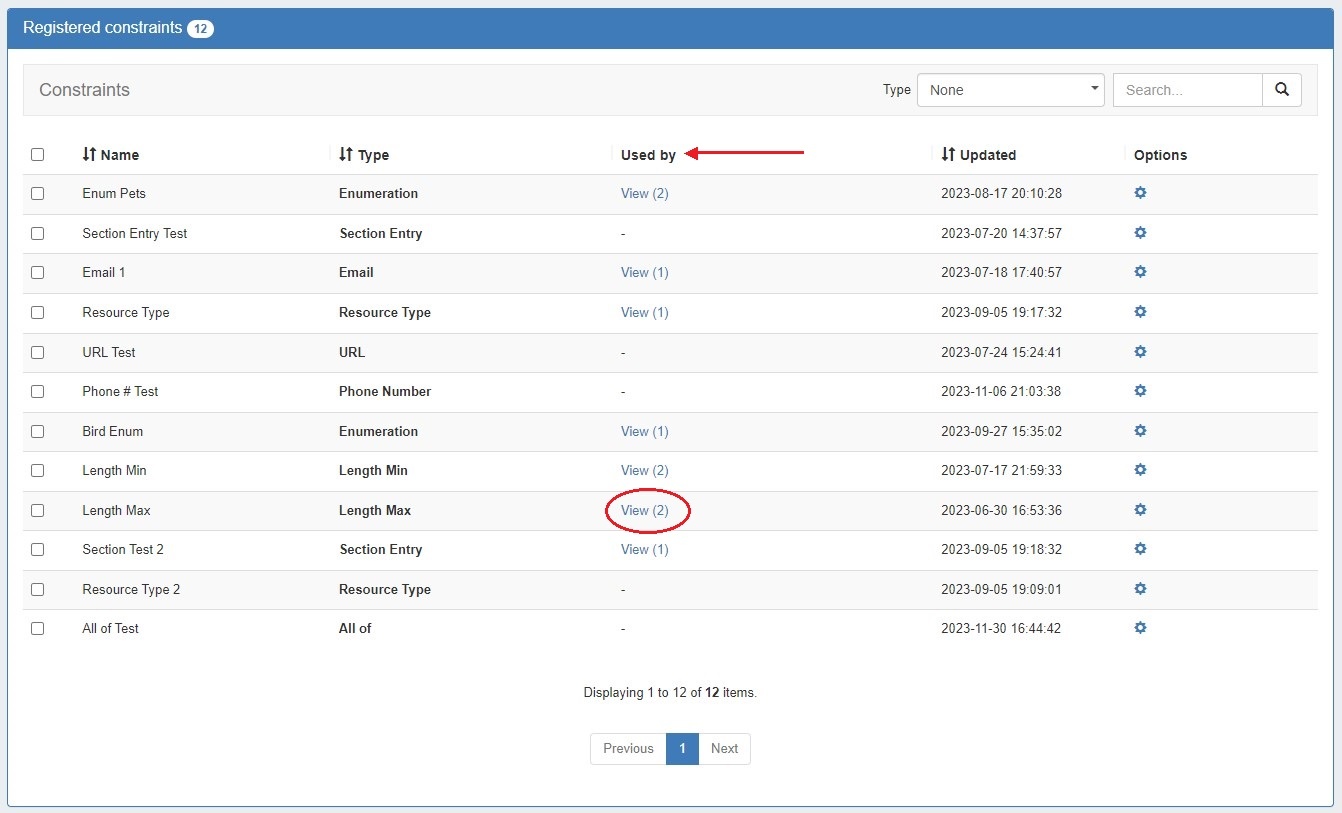This screenshot has height=813, width=1342.
Task: Click the Previous pagination button
Action: click(628, 748)
